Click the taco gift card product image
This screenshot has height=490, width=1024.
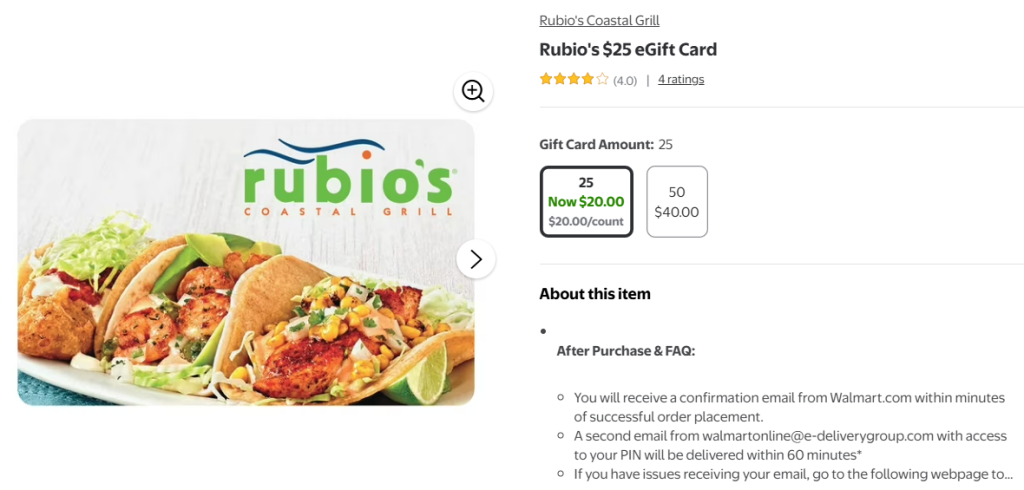click(x=246, y=262)
